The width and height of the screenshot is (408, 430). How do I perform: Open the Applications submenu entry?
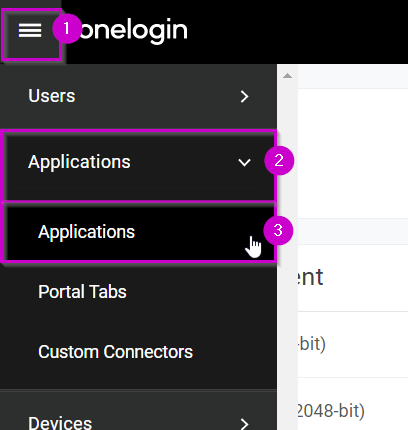138,231
